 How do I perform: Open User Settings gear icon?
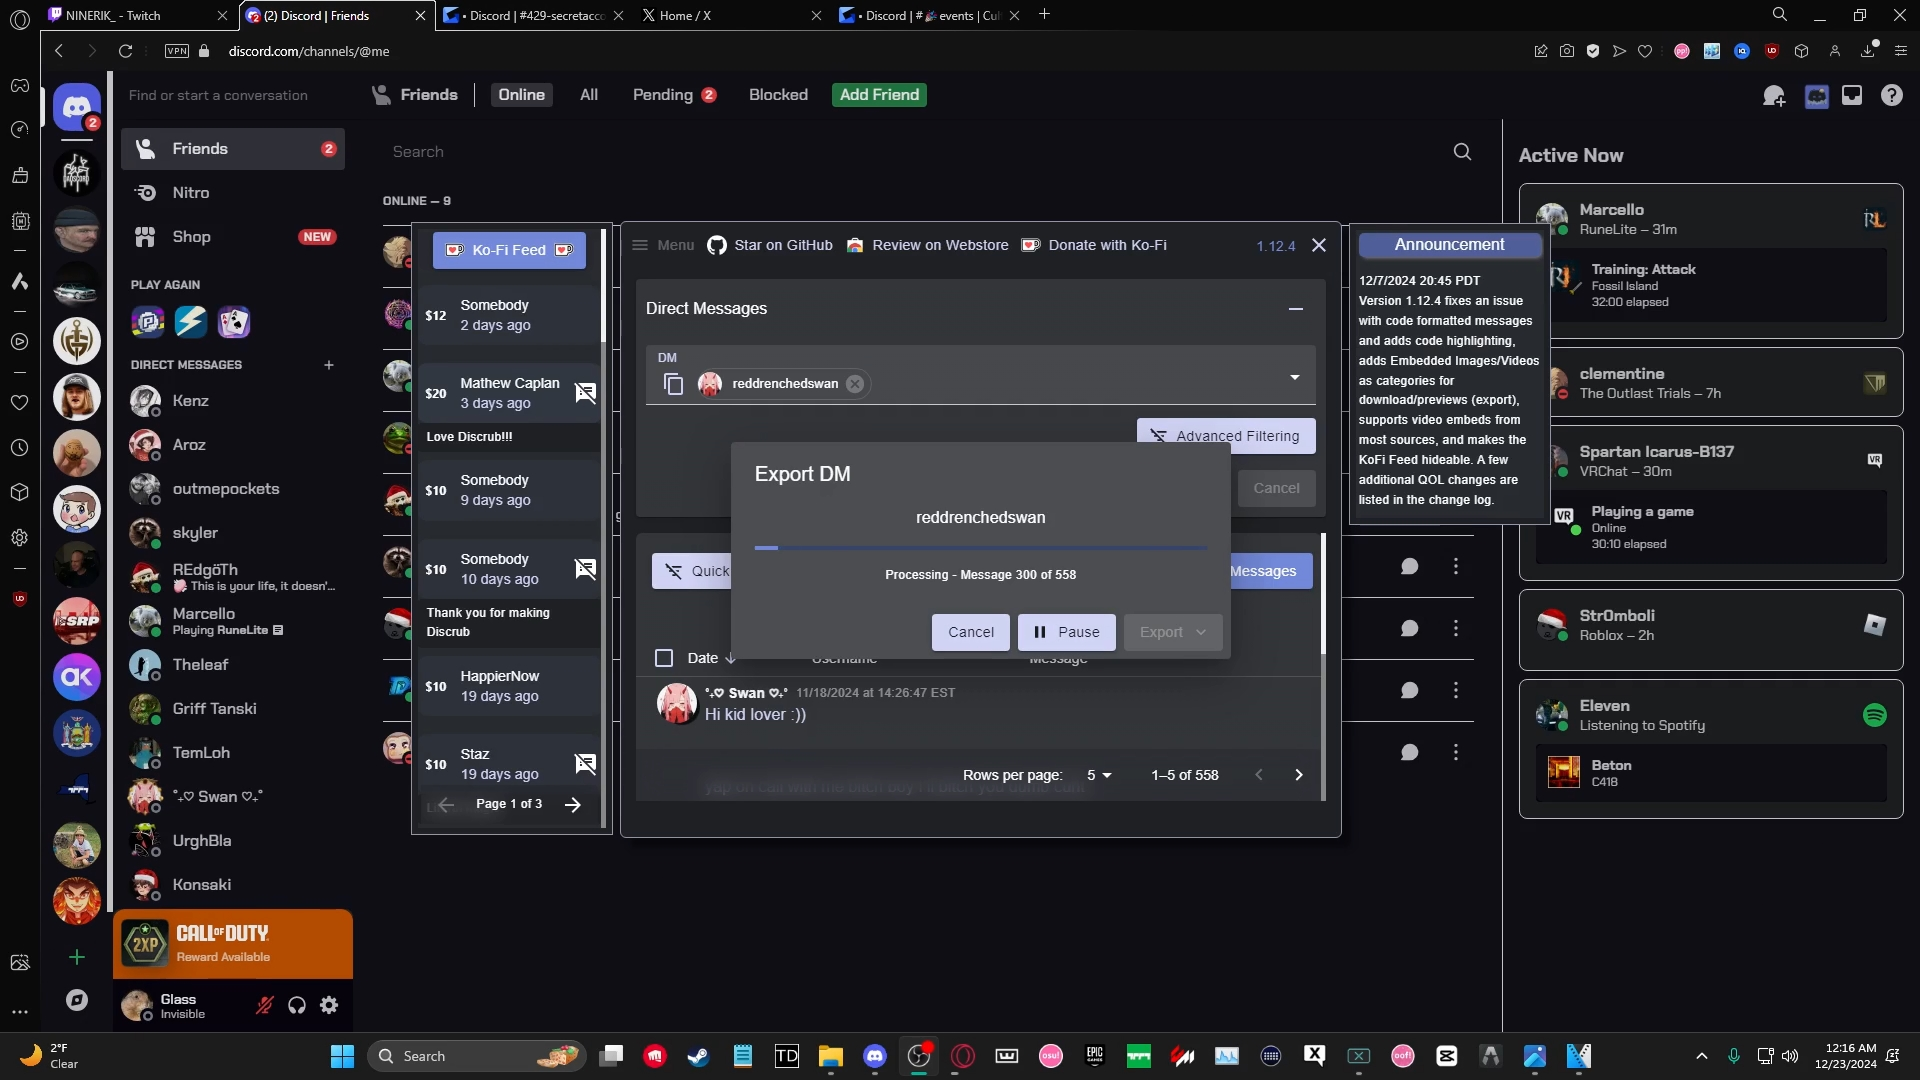tap(329, 1006)
